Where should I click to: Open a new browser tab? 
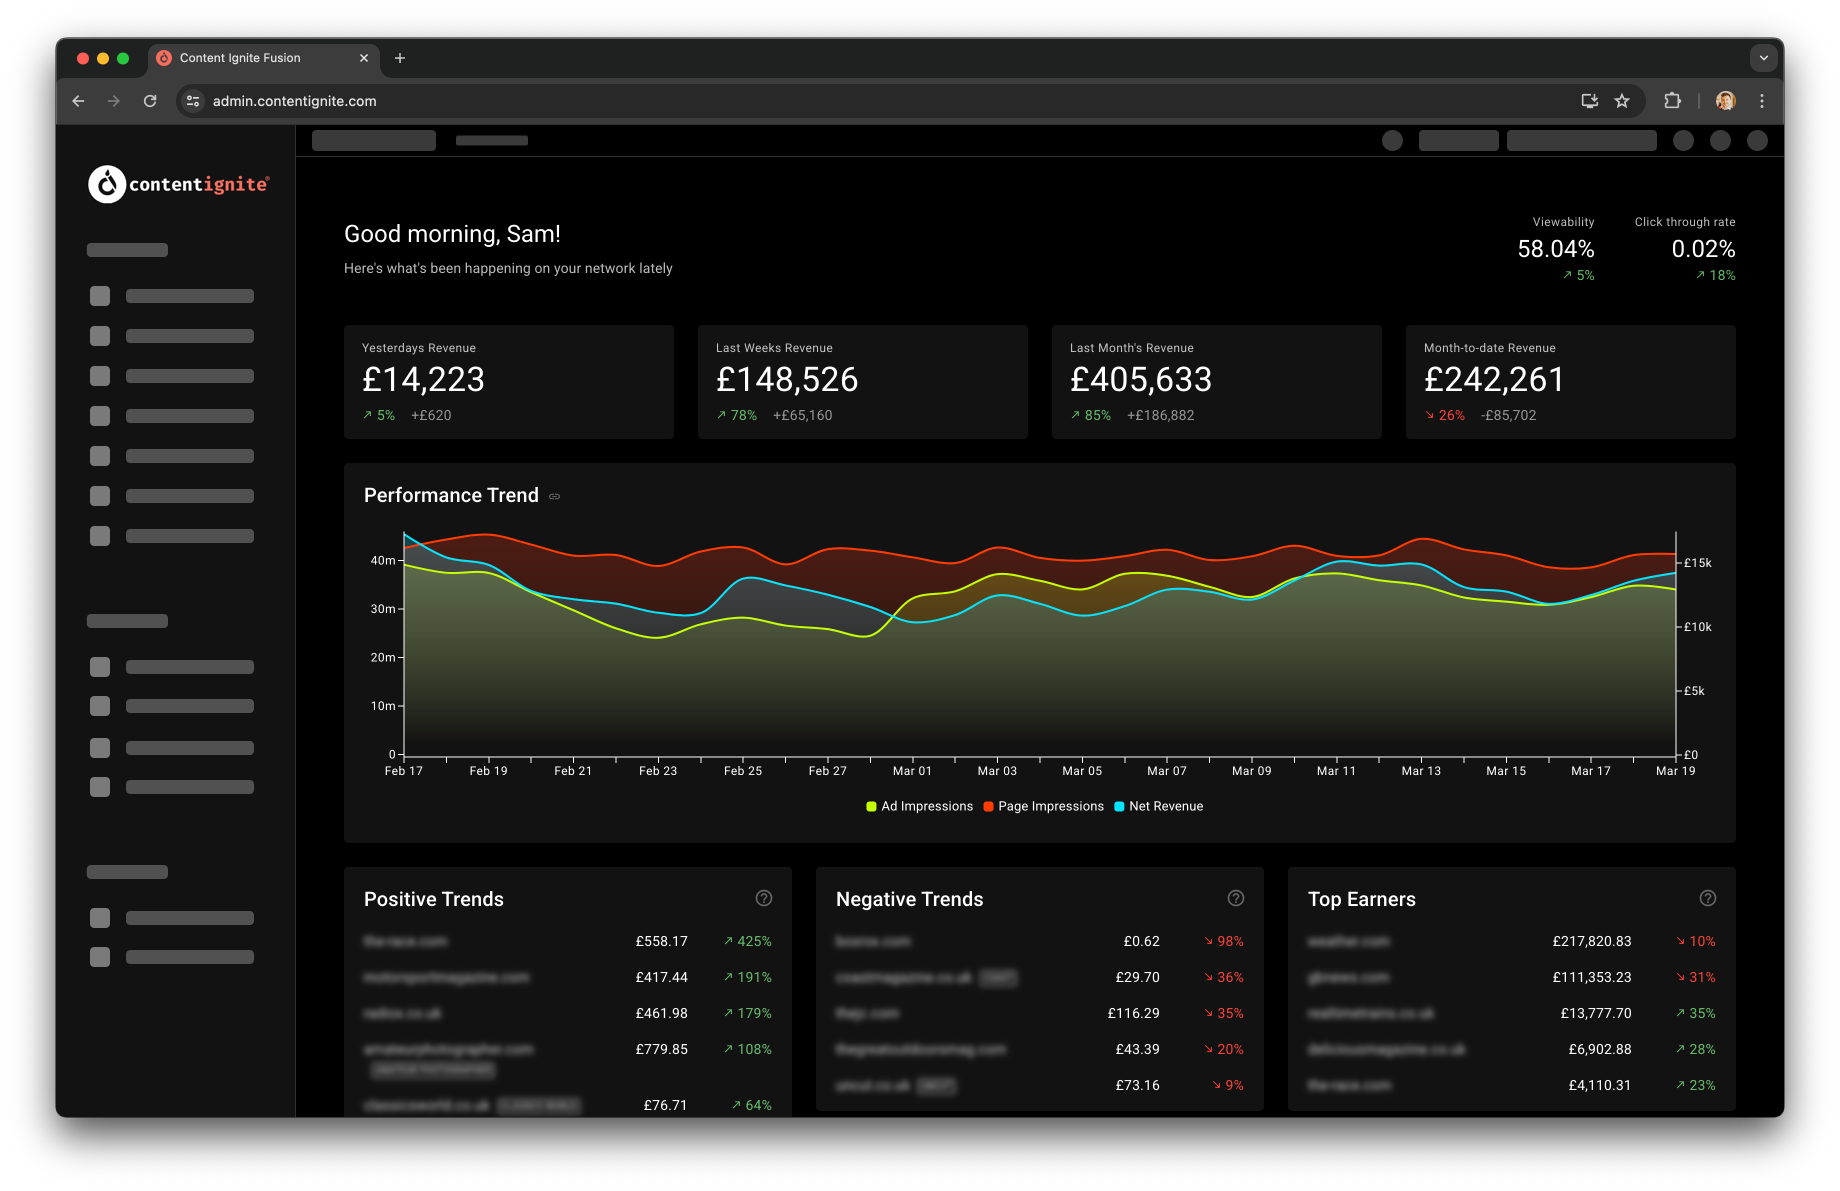(400, 58)
